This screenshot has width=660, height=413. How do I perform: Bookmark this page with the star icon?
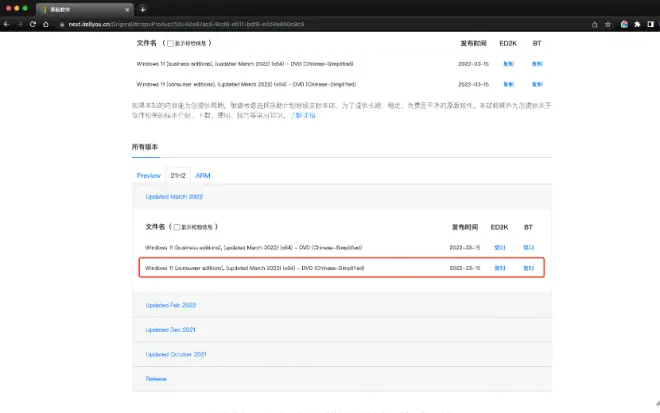[x=608, y=24]
